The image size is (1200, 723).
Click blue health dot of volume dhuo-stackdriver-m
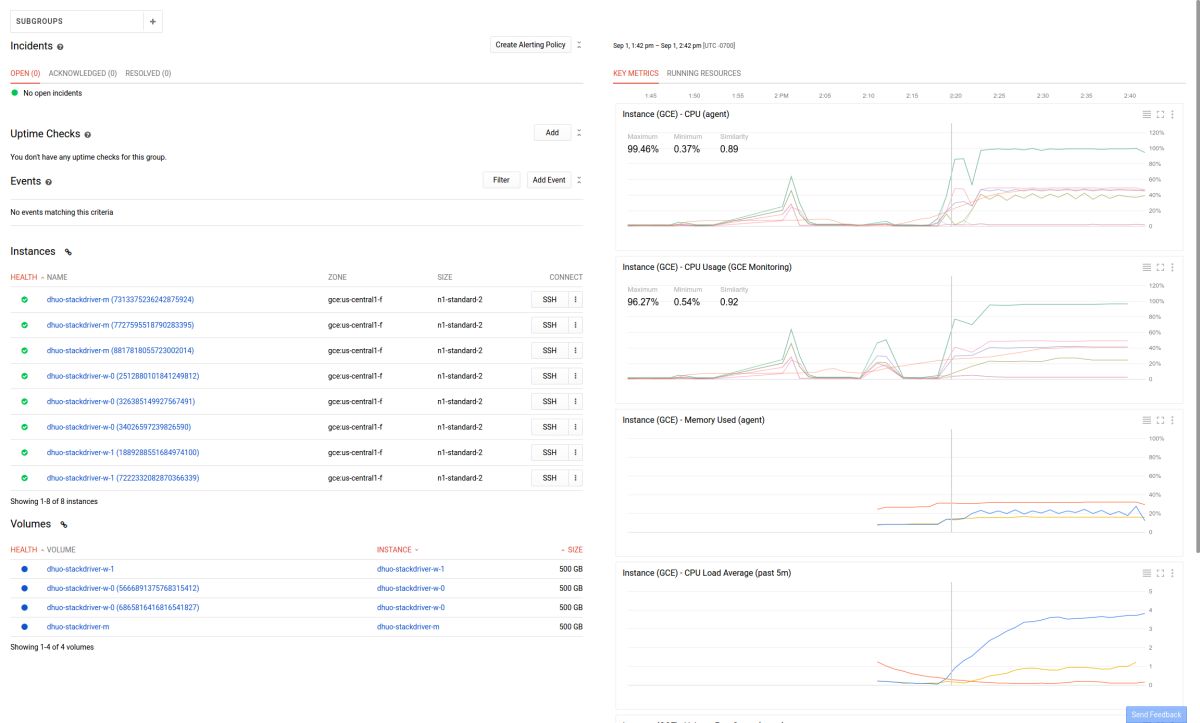pyautogui.click(x=24, y=627)
